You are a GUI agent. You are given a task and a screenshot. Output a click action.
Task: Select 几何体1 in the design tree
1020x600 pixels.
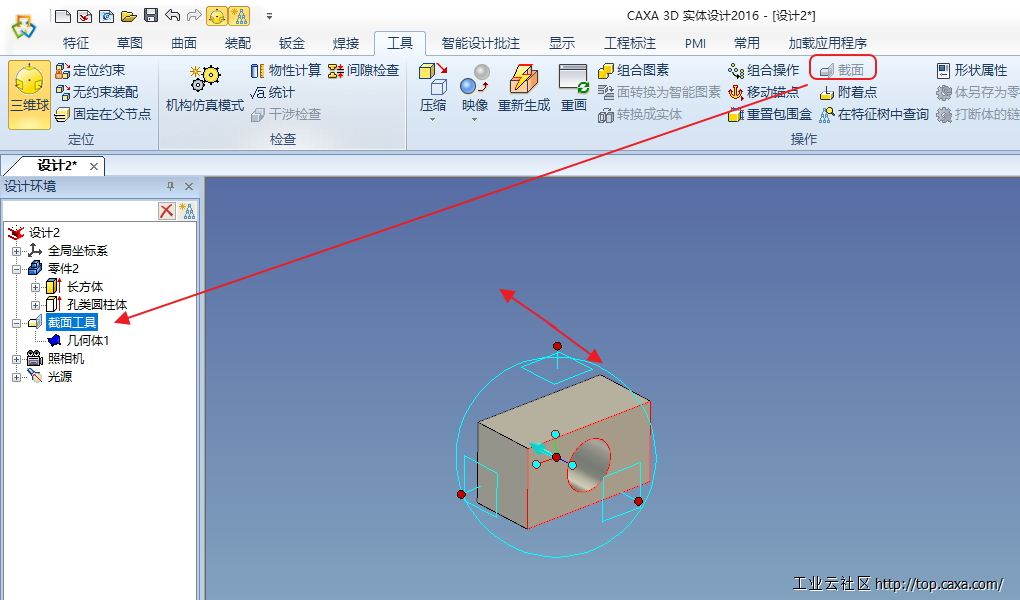(87, 341)
